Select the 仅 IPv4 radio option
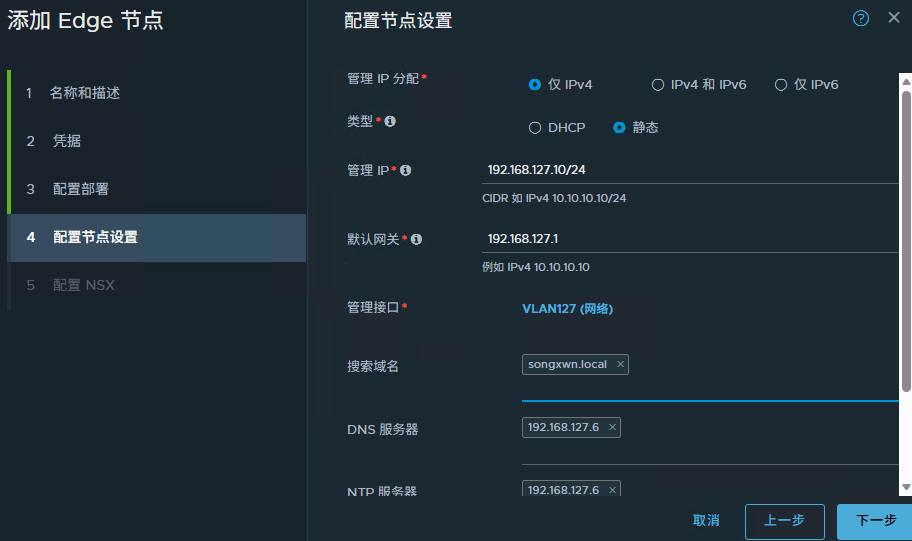This screenshot has width=912, height=541. 535,85
